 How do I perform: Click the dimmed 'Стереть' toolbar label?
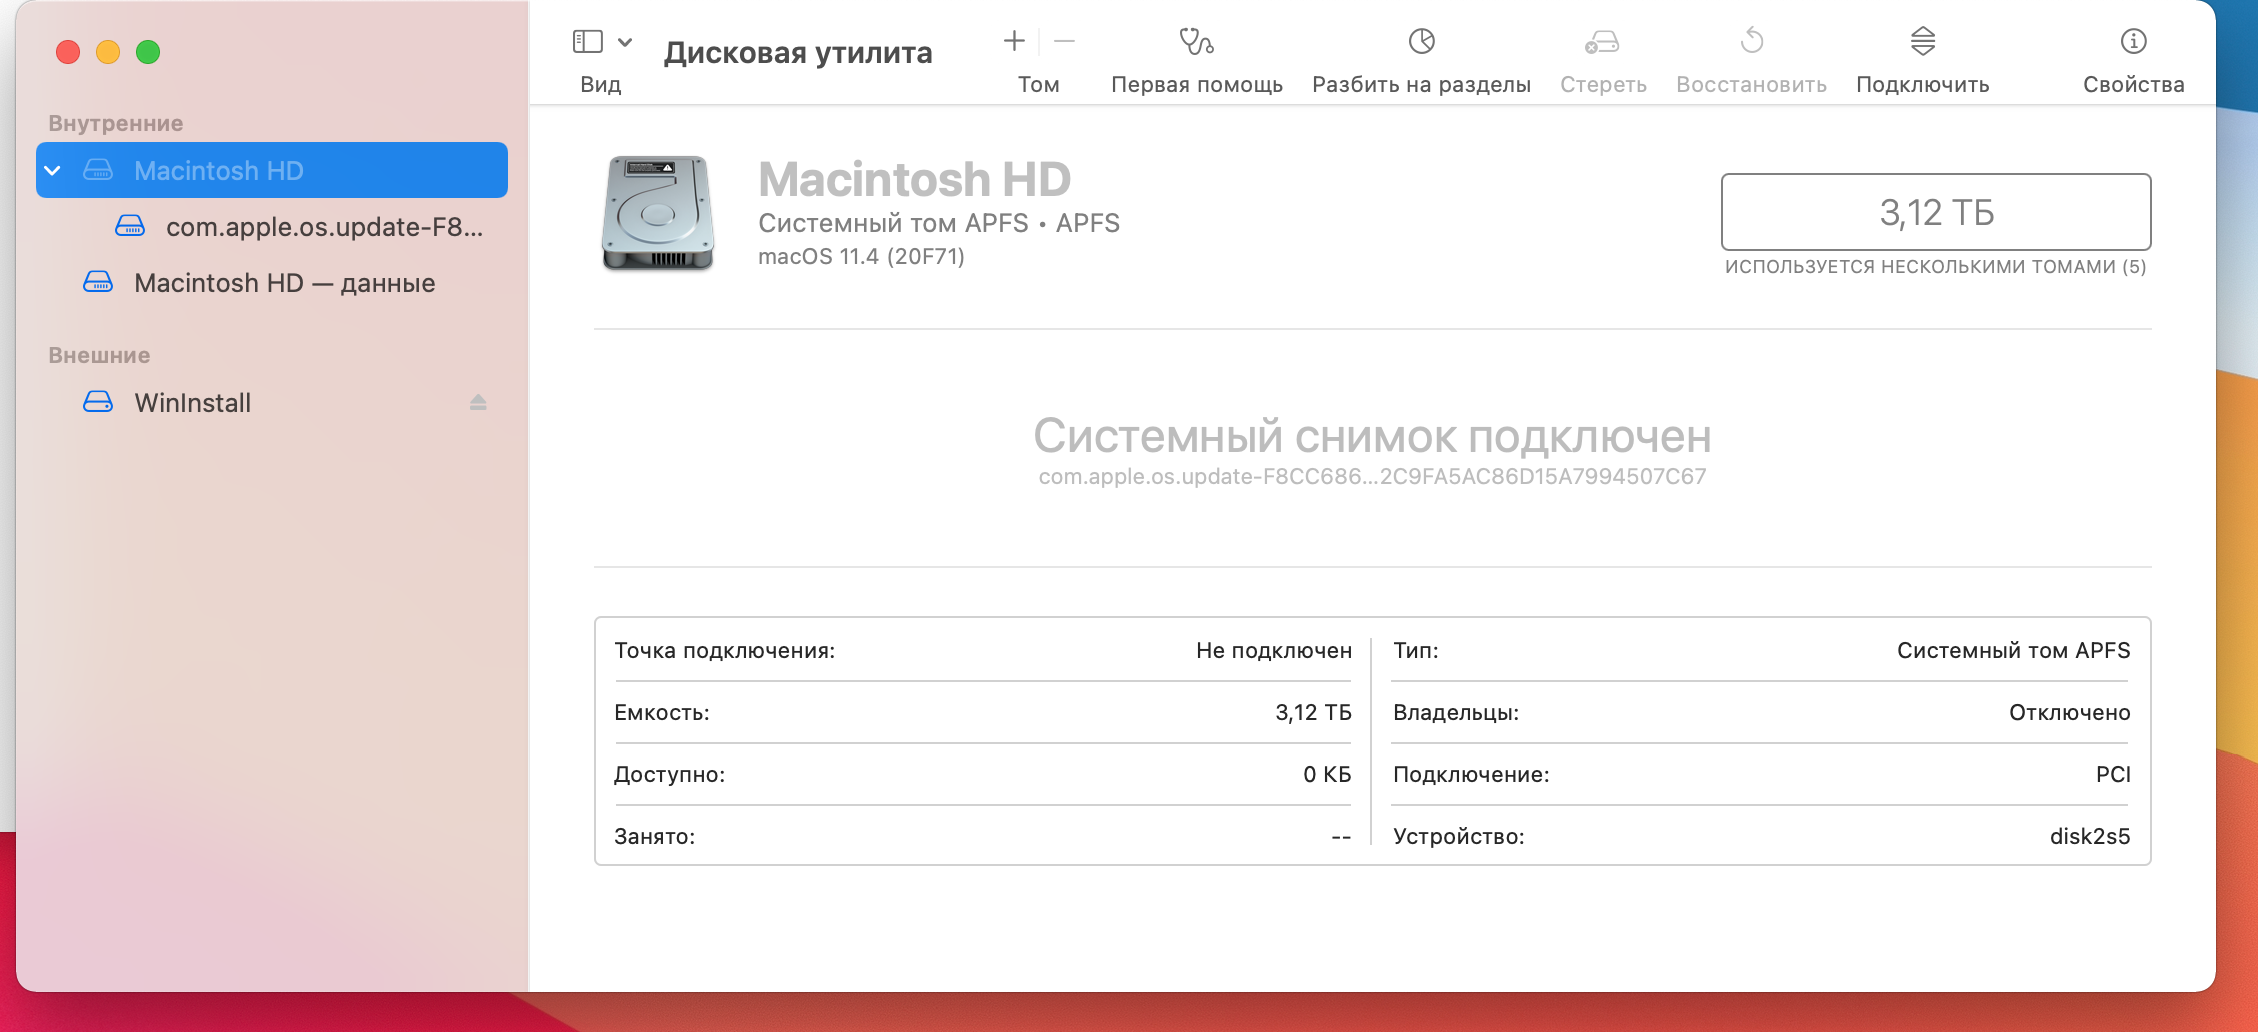tap(1603, 85)
